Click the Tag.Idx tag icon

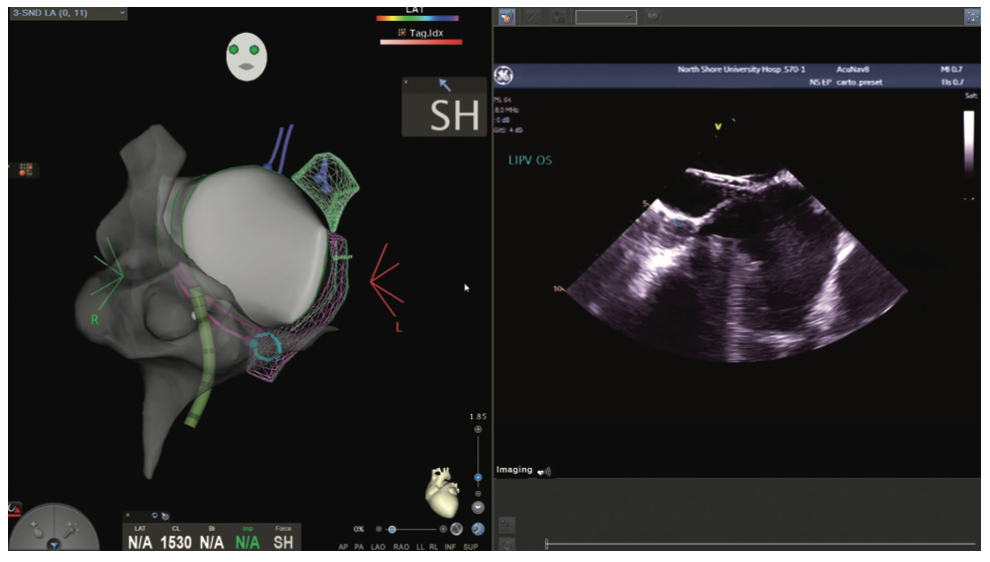[x=402, y=32]
